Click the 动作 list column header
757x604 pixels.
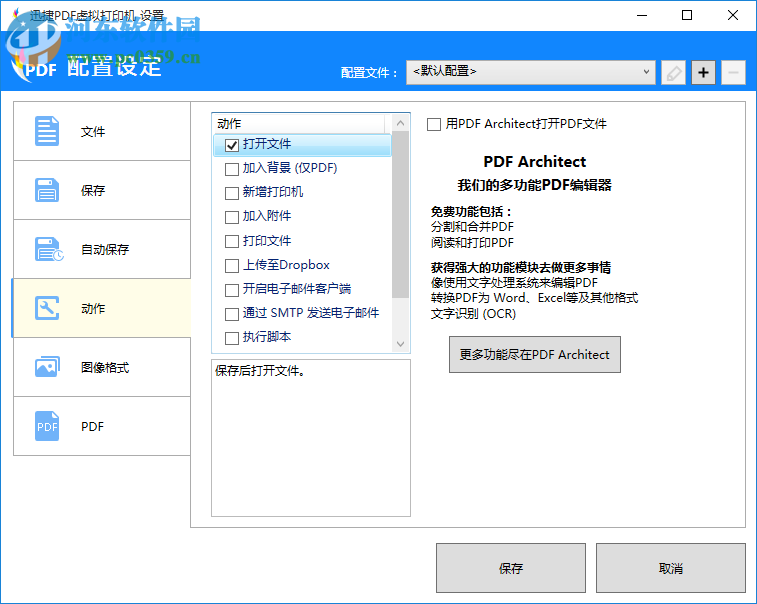click(x=298, y=124)
